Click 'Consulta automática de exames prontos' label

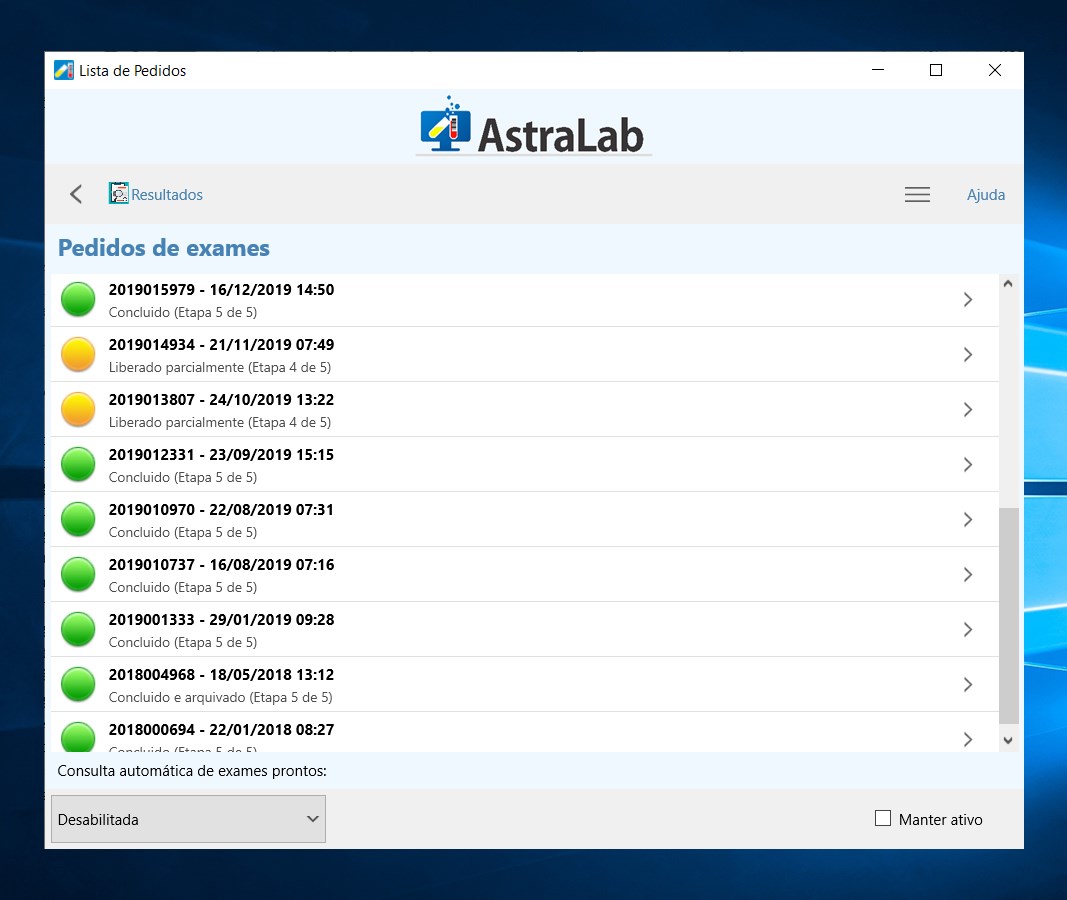click(192, 771)
